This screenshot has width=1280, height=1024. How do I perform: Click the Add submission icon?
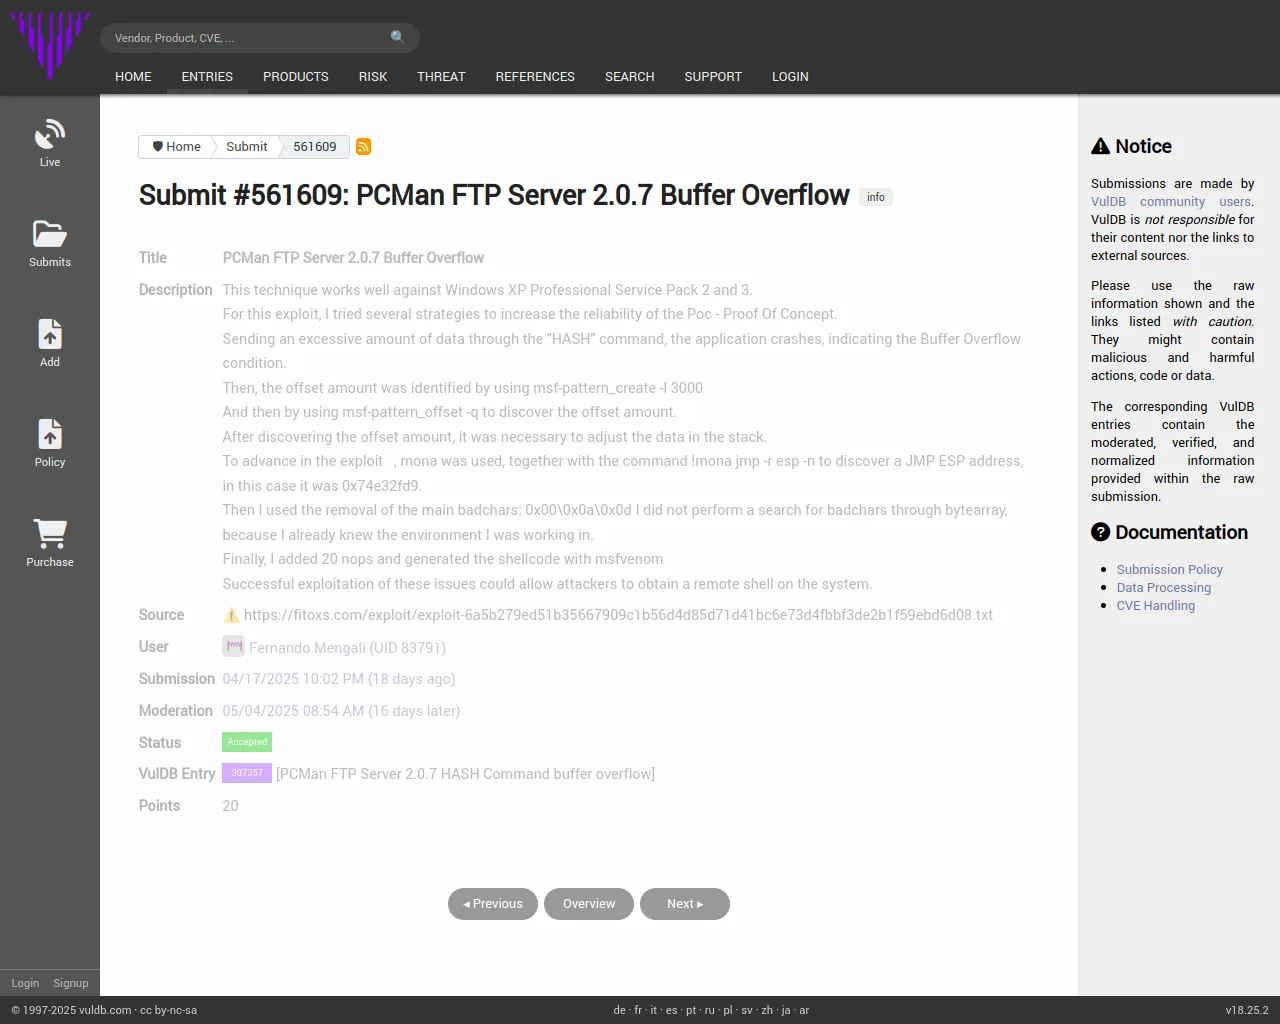pos(50,334)
